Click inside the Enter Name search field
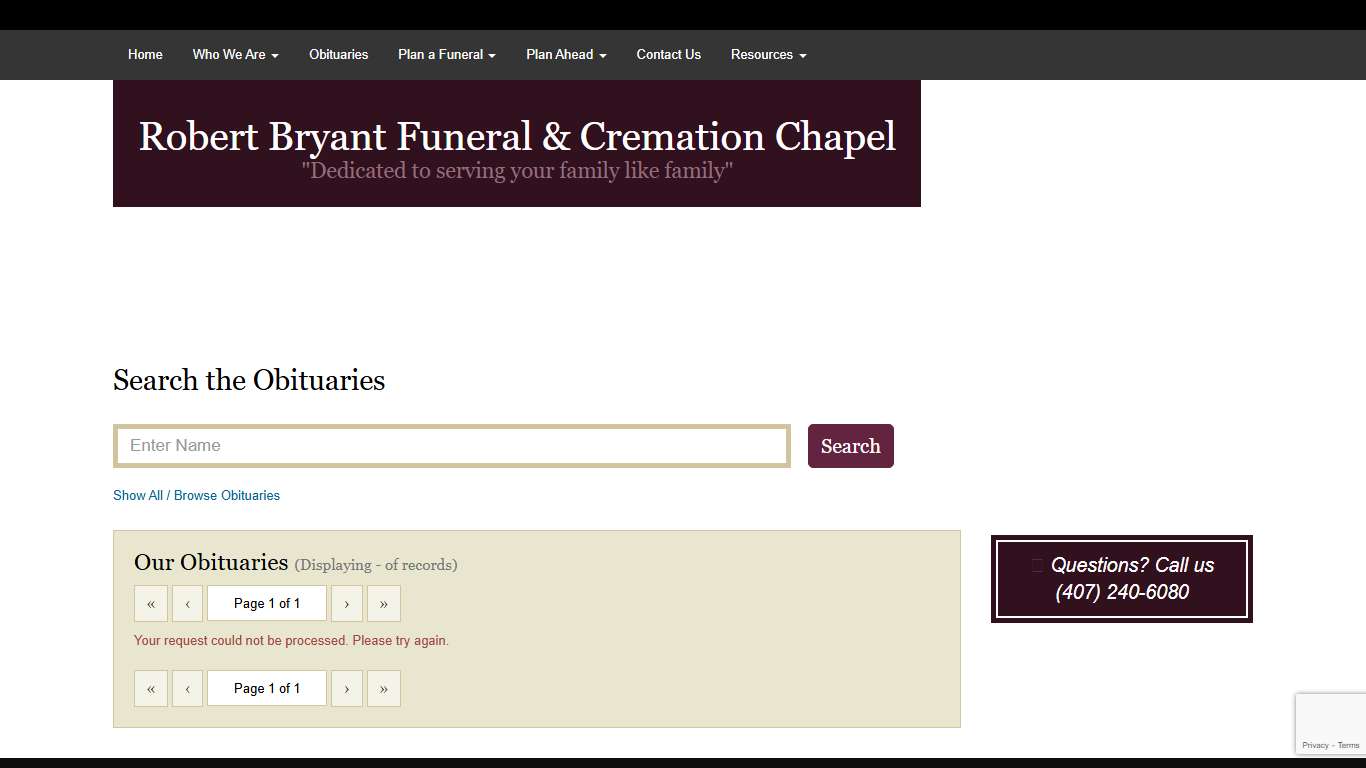 point(451,446)
